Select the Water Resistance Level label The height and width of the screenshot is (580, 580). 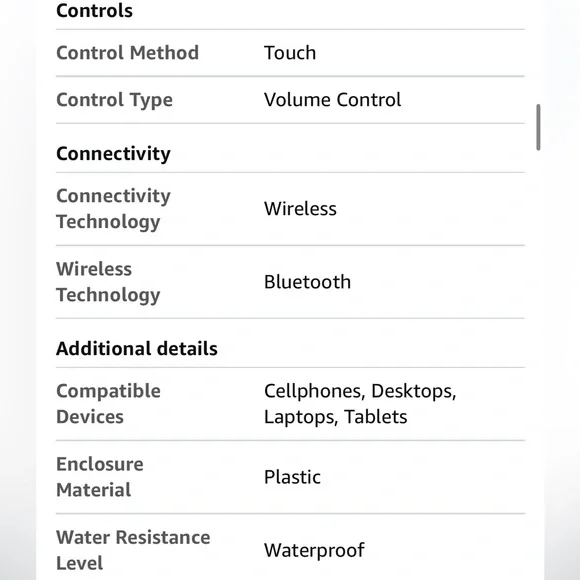(x=133, y=550)
